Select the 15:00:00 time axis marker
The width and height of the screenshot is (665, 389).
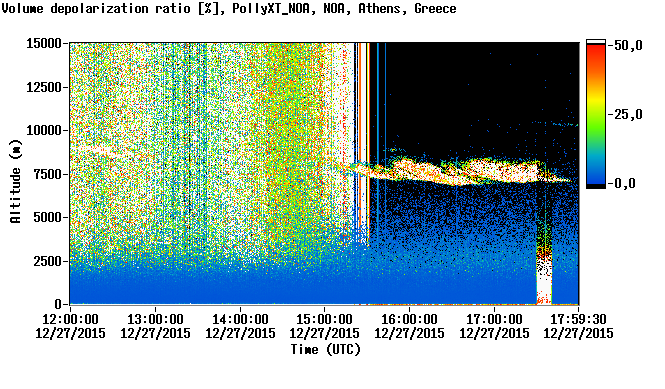pyautogui.click(x=325, y=326)
